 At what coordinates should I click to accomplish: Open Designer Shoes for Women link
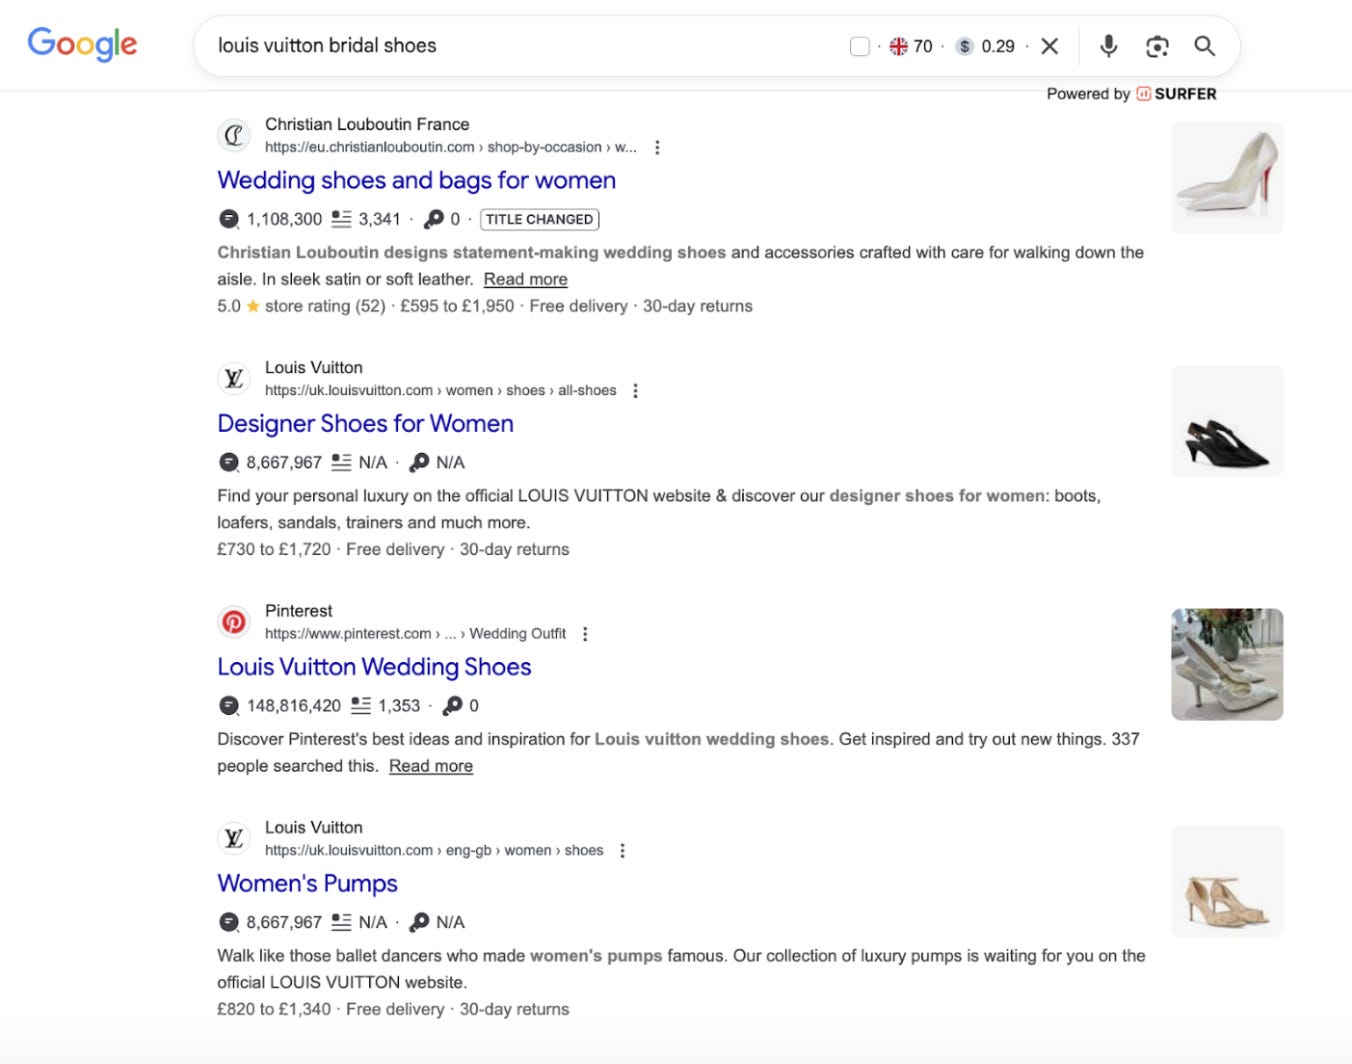tap(365, 423)
